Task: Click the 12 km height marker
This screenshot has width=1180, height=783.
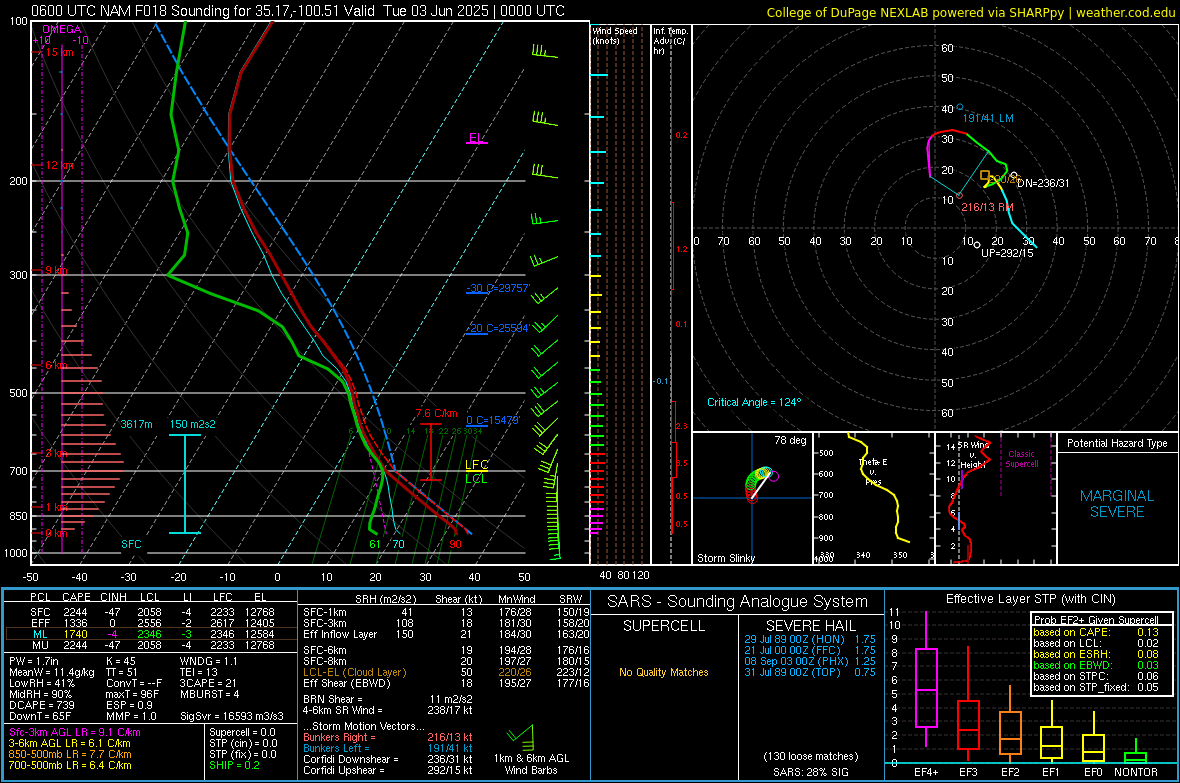Action: [59, 165]
